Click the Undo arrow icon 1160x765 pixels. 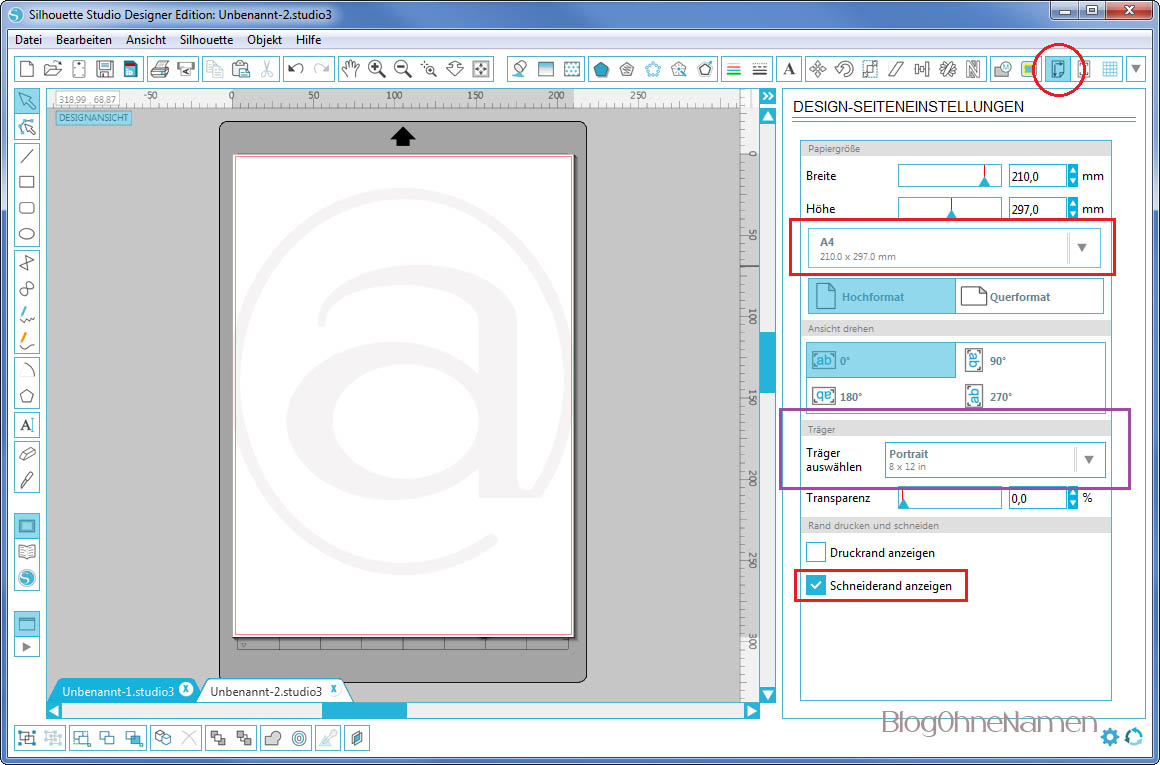coord(295,69)
